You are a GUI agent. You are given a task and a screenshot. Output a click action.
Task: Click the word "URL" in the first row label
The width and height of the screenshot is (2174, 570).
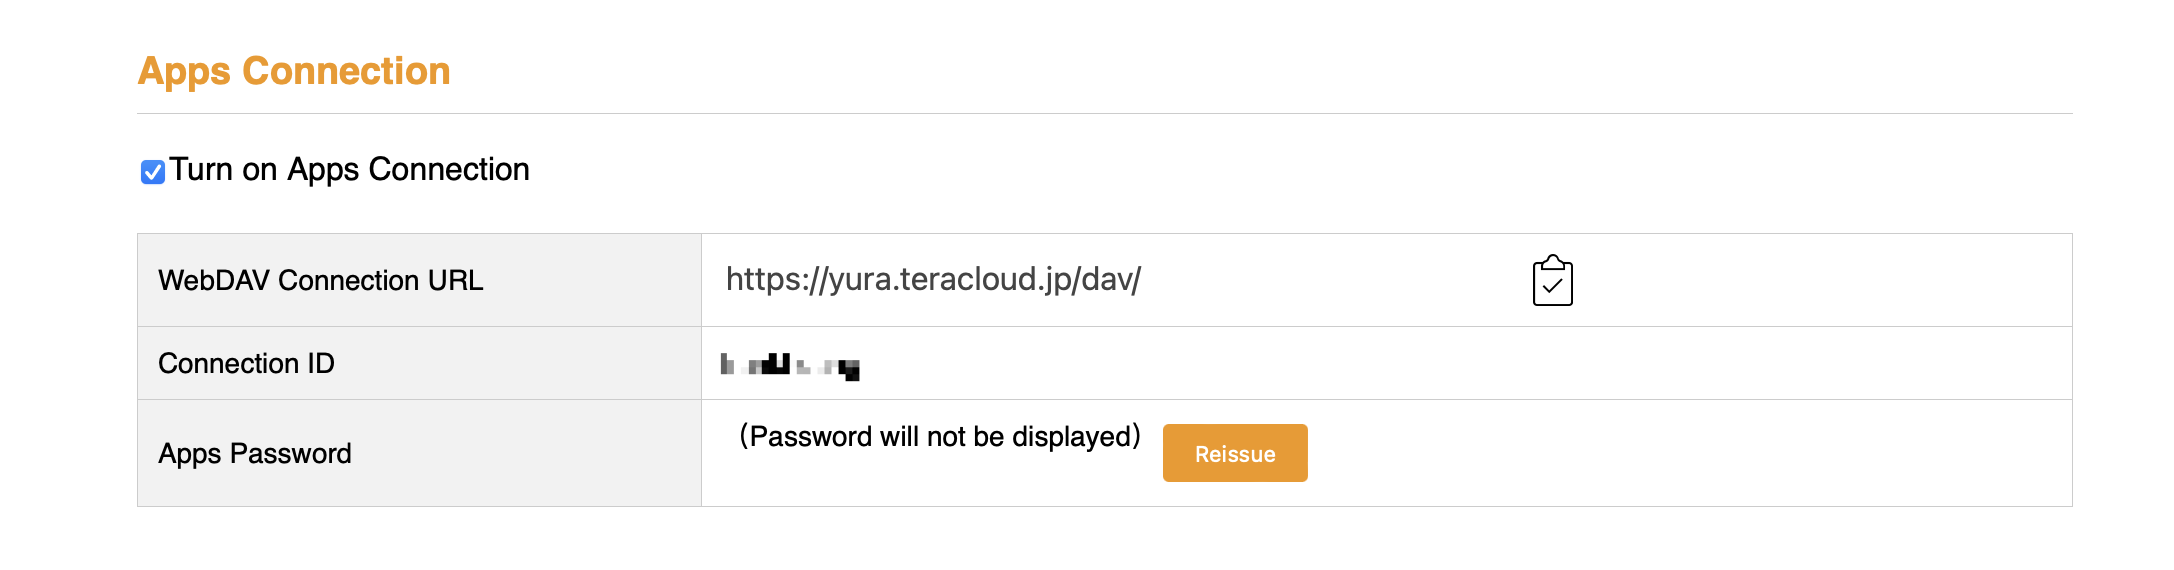[x=455, y=281]
